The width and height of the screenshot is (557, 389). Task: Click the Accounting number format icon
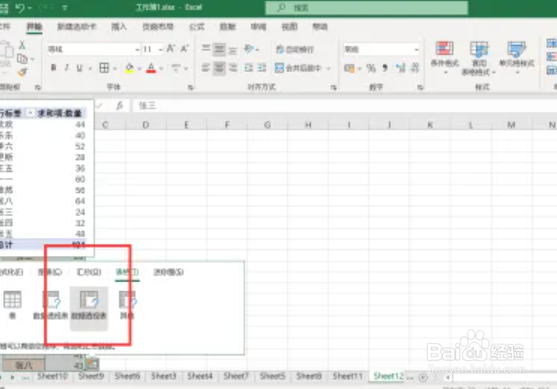349,68
